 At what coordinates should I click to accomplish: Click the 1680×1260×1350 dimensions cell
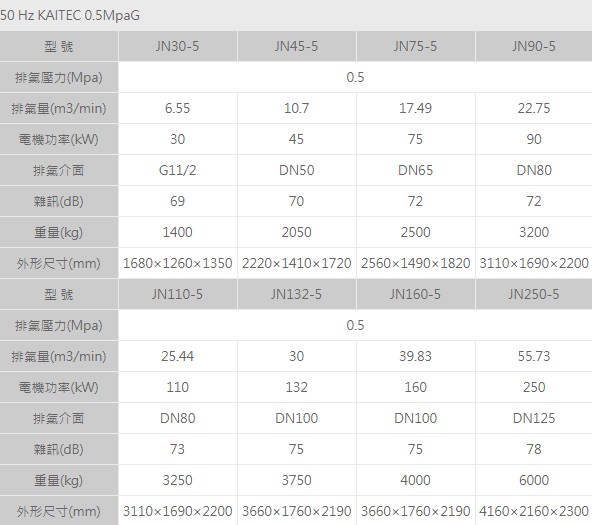click(x=177, y=263)
